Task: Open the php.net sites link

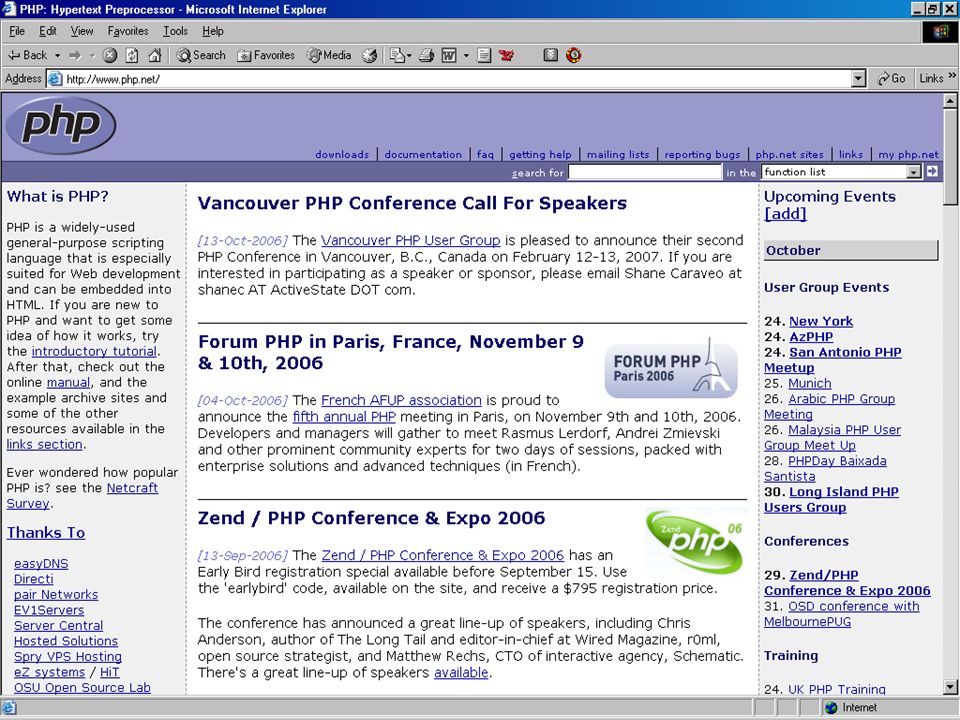Action: [790, 154]
